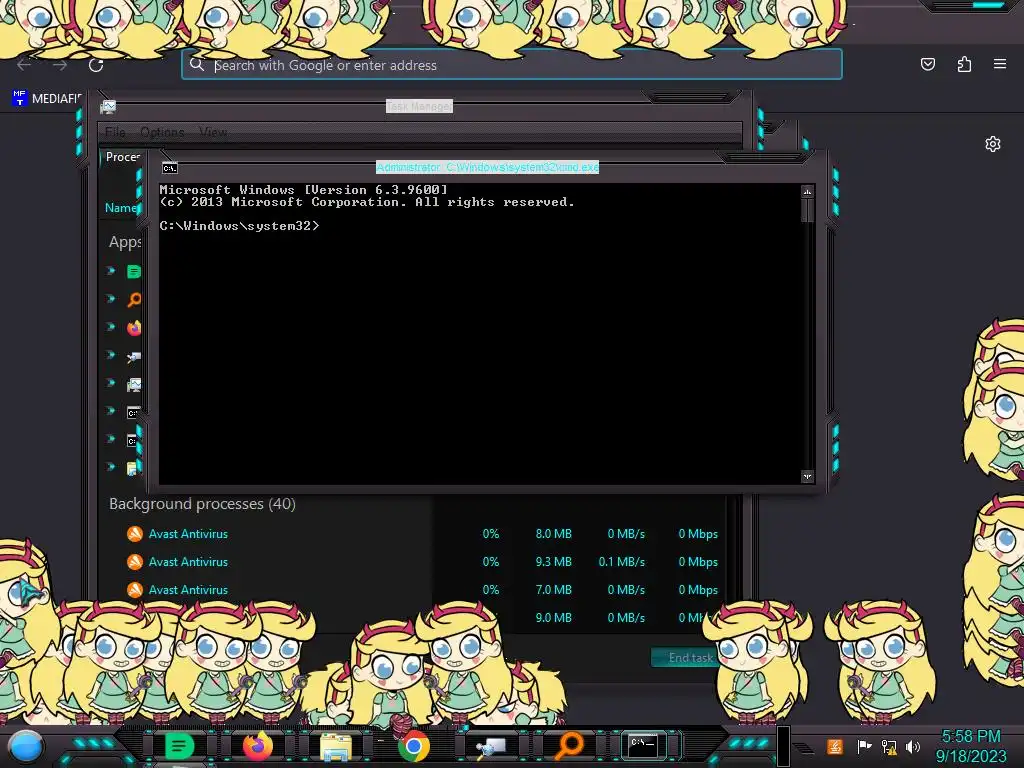Expand the first cmd process row

point(111,411)
